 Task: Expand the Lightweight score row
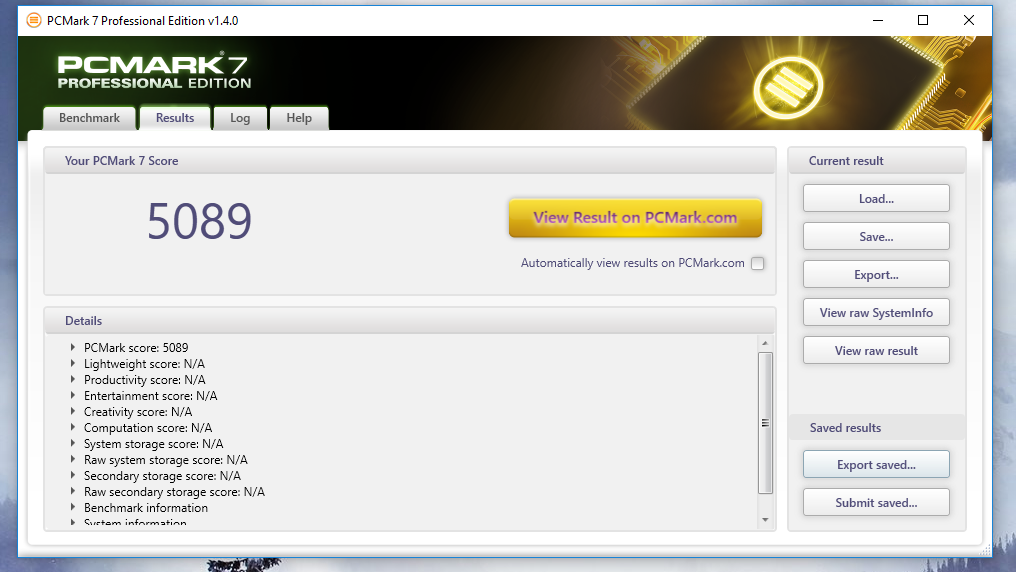pyautogui.click(x=73, y=363)
